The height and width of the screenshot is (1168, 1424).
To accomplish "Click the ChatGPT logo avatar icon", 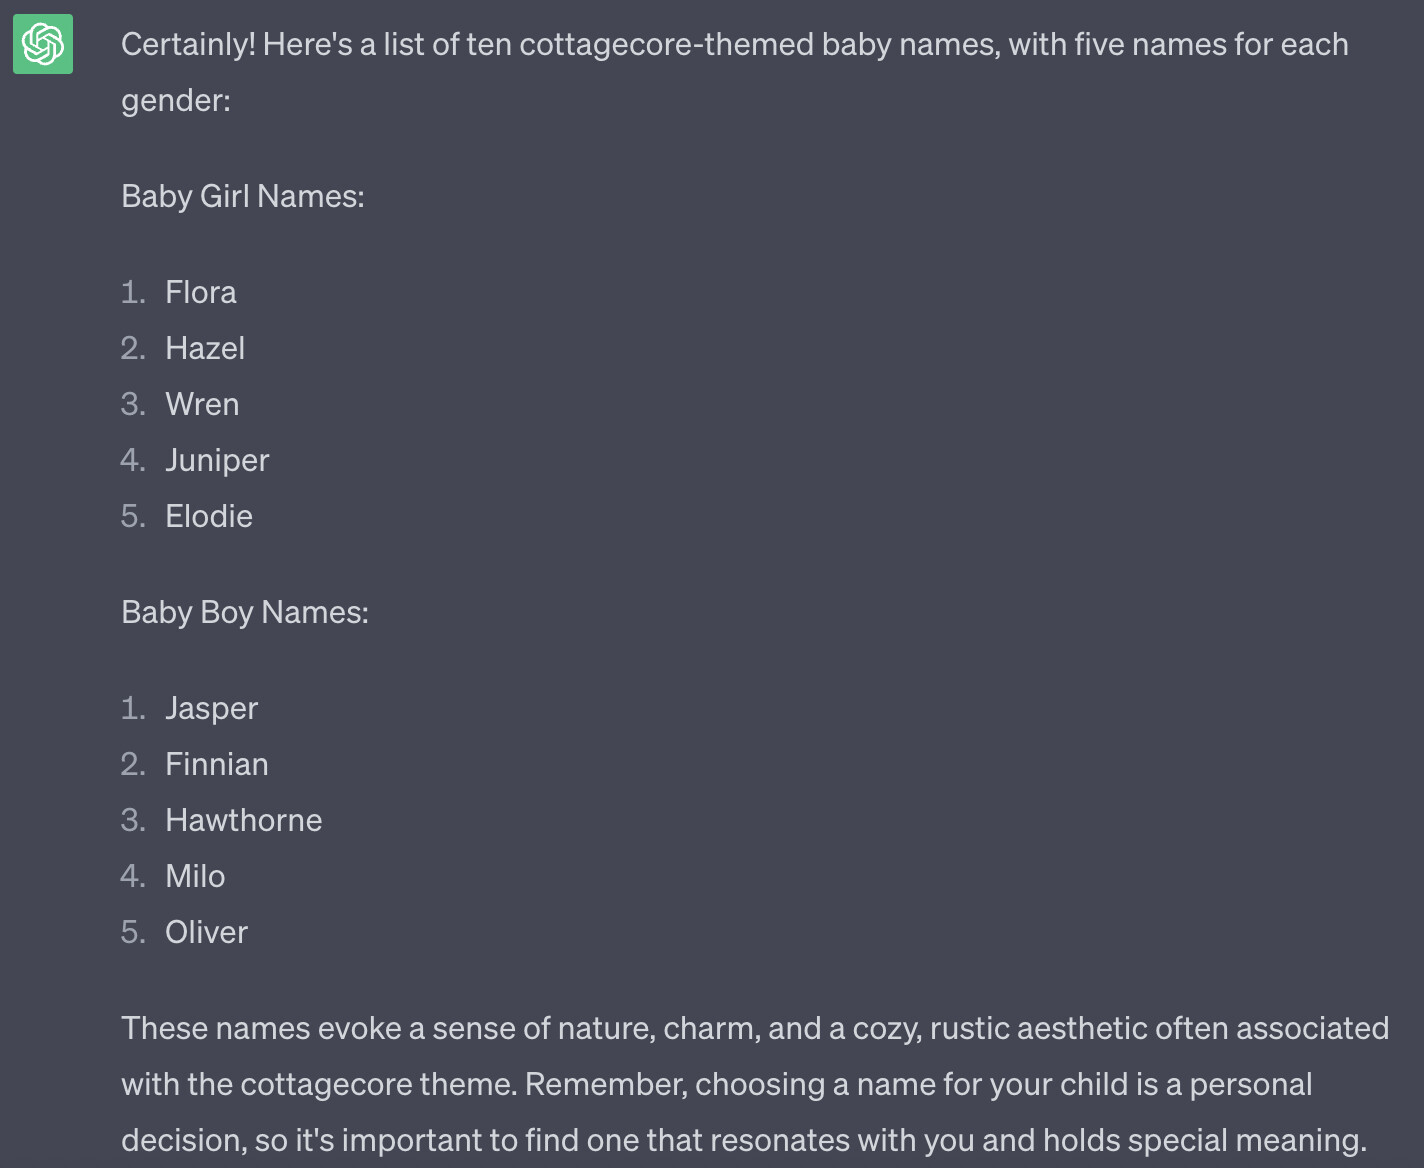I will point(43,44).
